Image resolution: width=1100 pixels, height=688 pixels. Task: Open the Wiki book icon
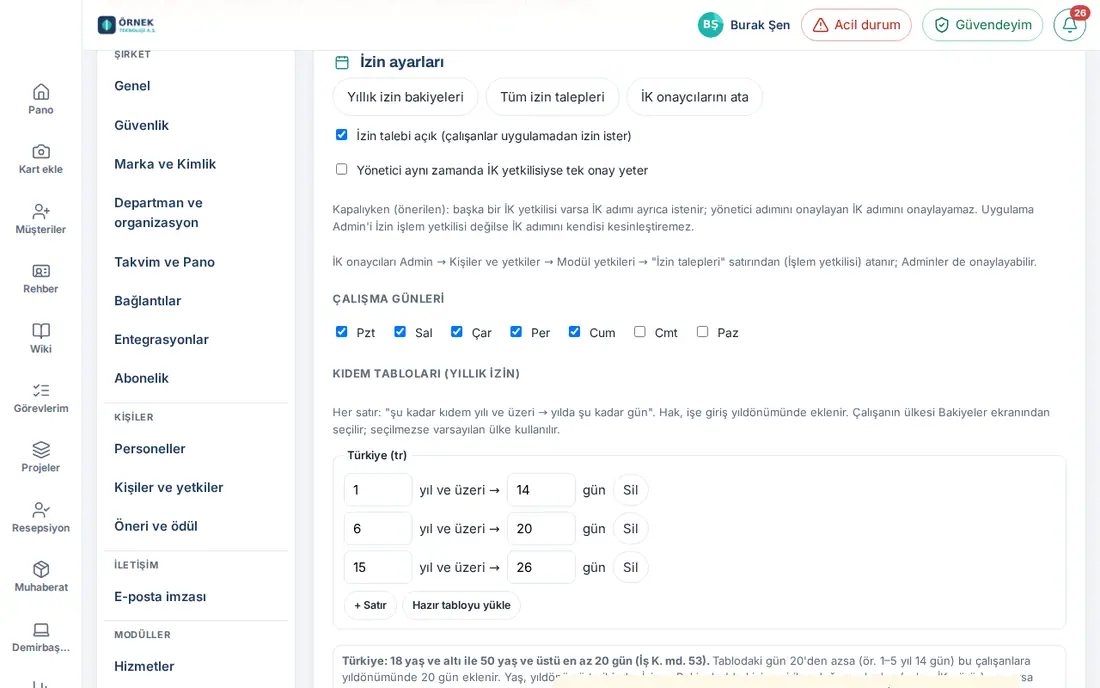[41, 330]
